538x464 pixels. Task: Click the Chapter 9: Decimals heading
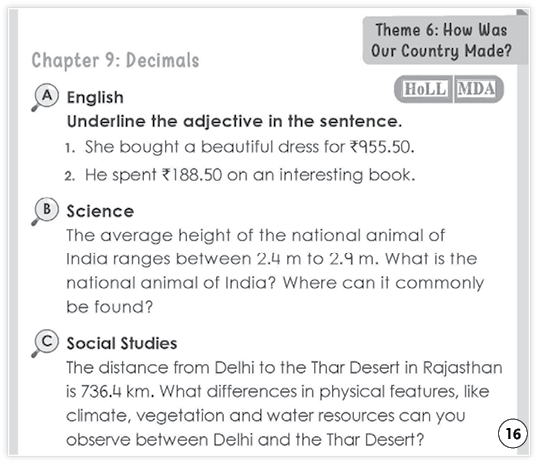[115, 61]
